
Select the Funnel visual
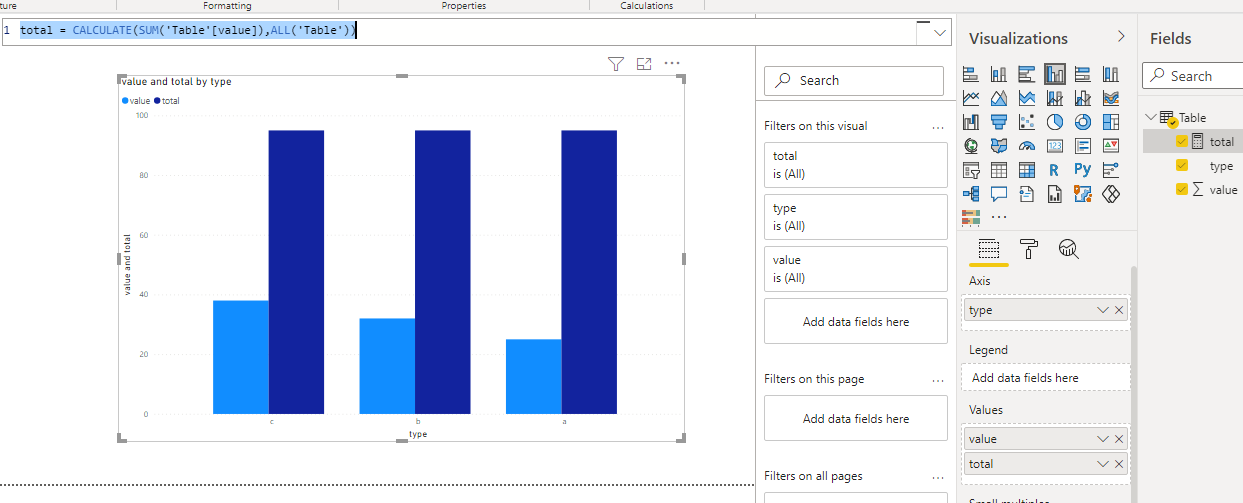999,122
